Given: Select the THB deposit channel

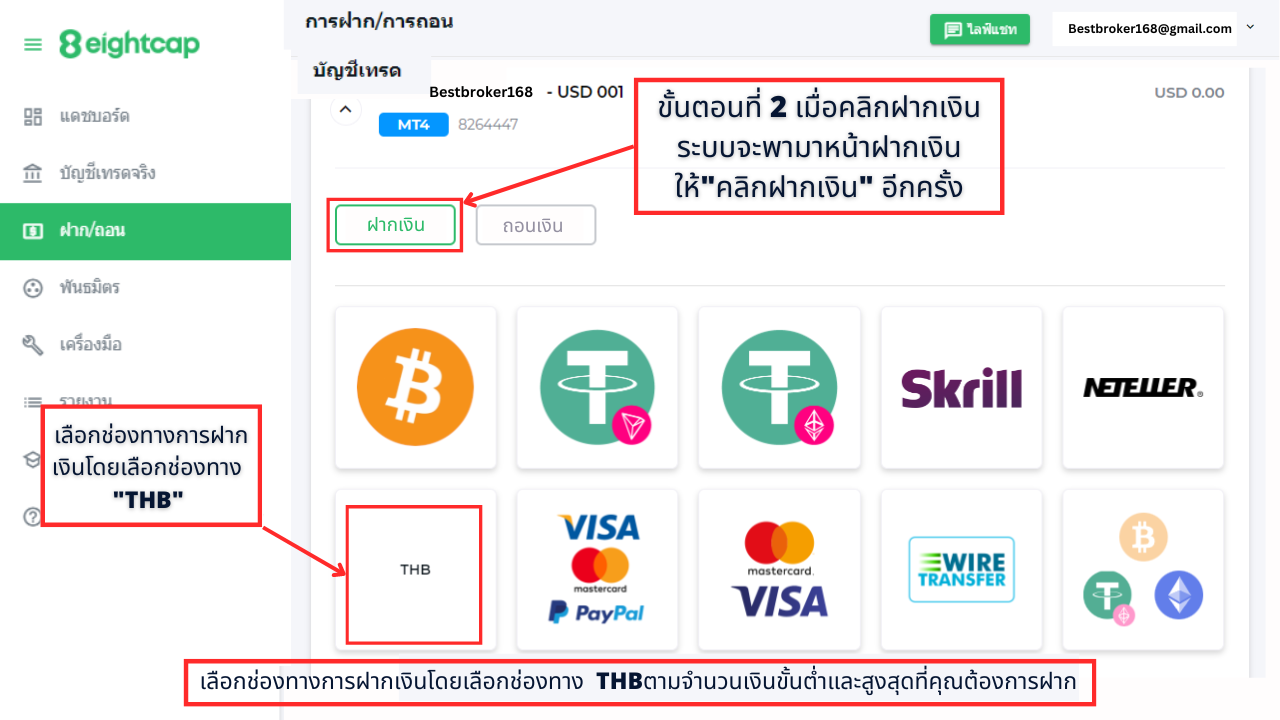Looking at the screenshot, I should [415, 570].
